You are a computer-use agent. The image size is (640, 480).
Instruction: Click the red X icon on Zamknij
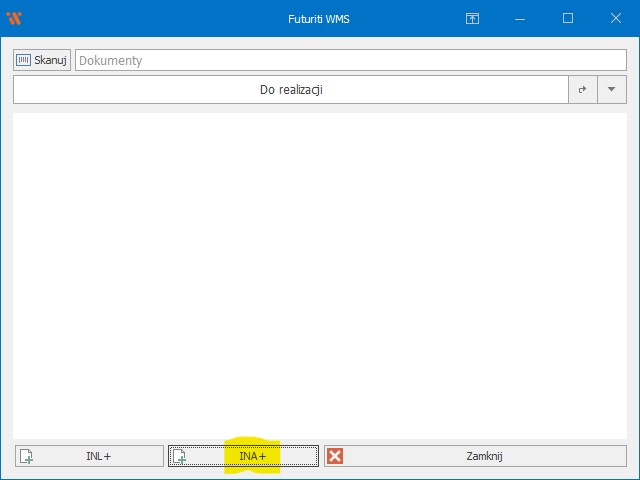[335, 456]
